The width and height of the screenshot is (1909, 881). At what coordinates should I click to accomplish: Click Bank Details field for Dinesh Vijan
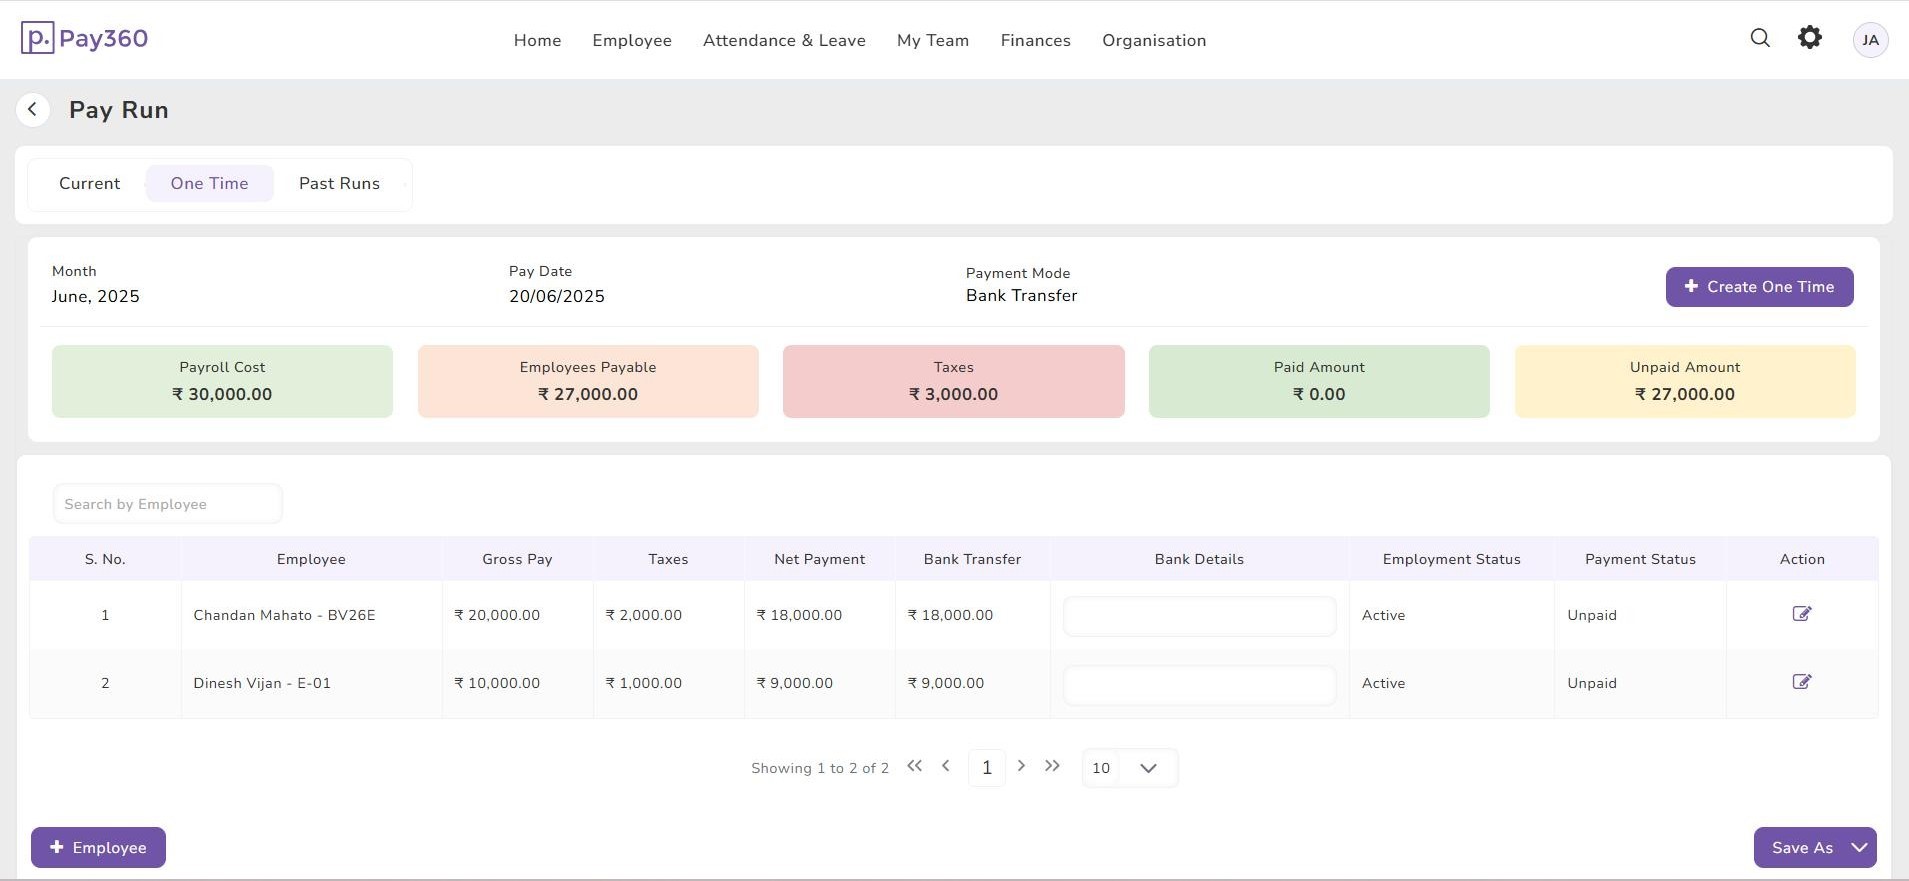click(x=1199, y=685)
